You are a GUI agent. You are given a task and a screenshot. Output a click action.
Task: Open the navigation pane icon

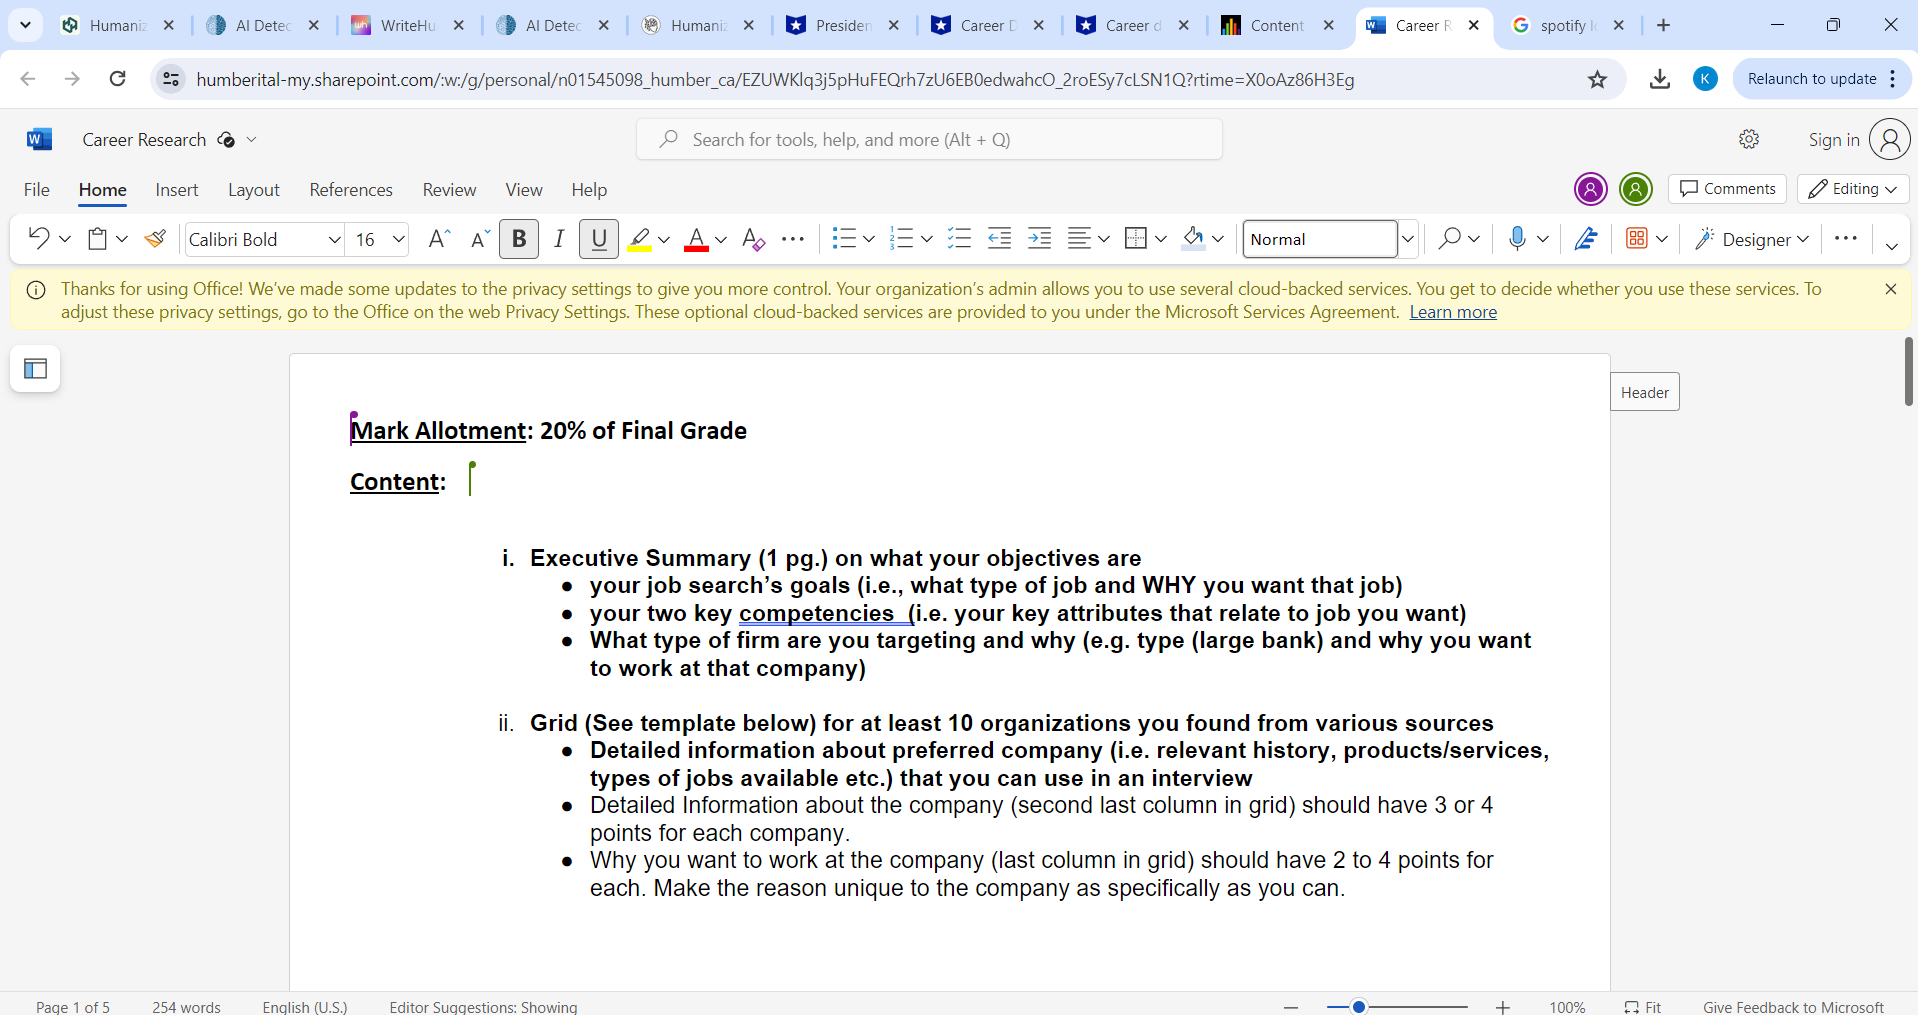click(x=35, y=369)
